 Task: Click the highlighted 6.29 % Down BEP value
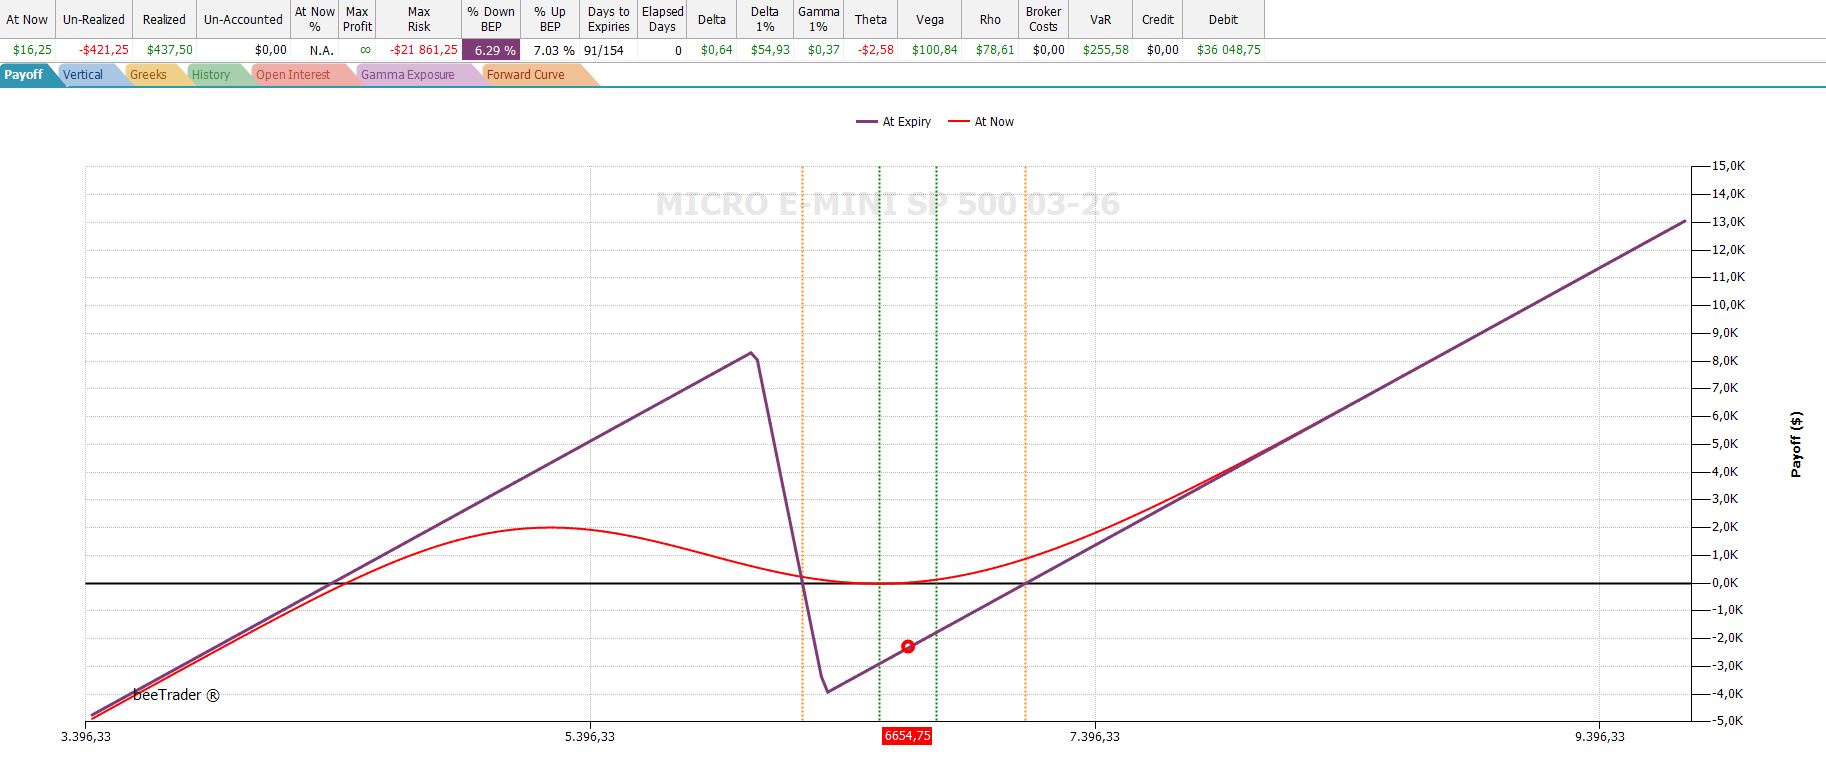point(491,50)
